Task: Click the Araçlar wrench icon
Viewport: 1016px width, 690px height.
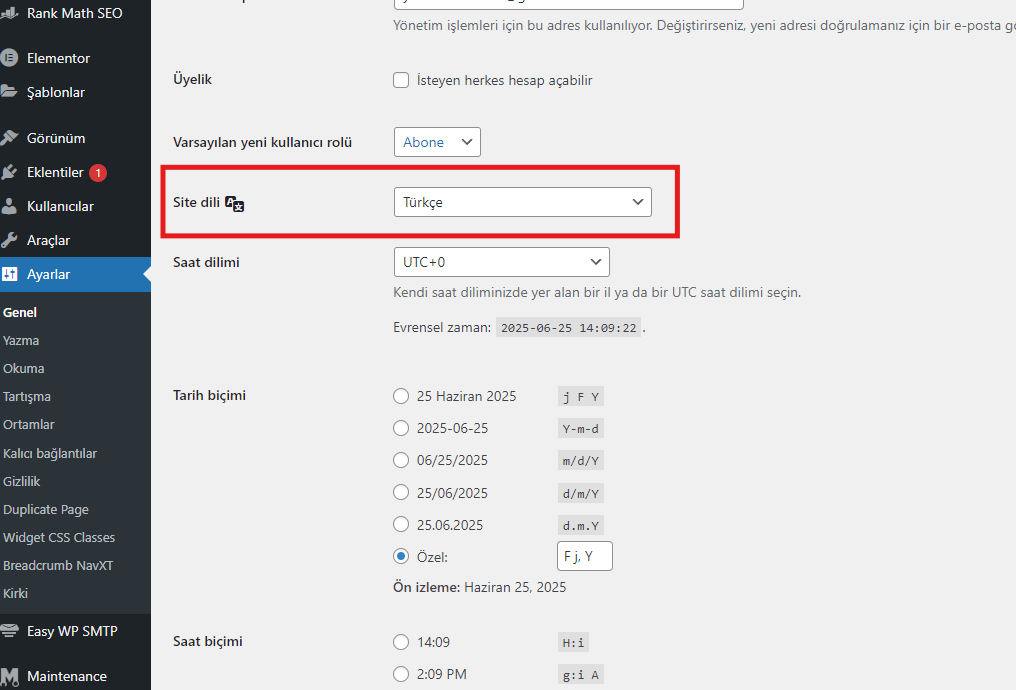Action: tap(8, 240)
